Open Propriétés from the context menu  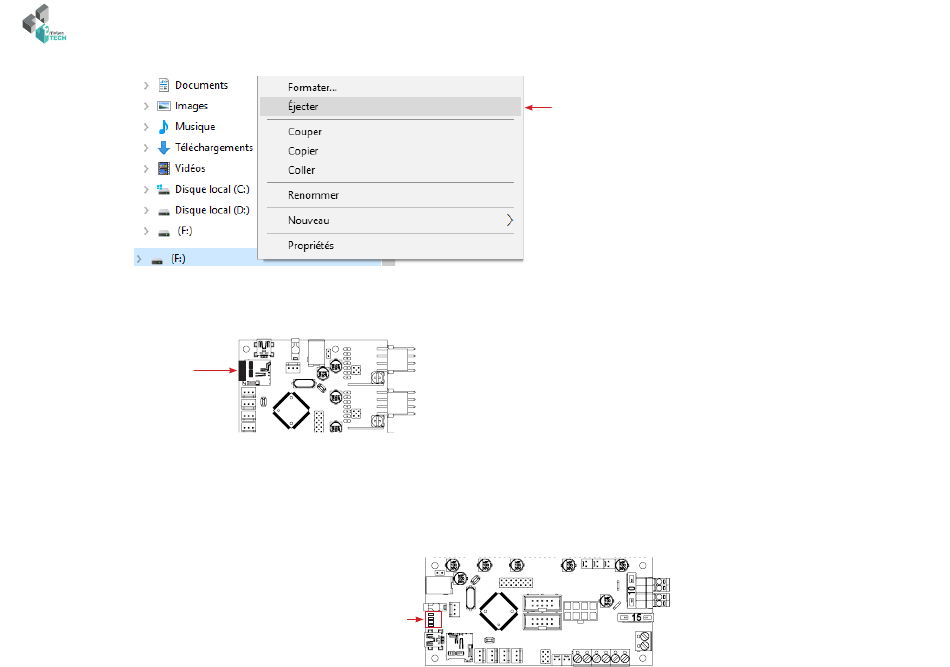tap(311, 245)
